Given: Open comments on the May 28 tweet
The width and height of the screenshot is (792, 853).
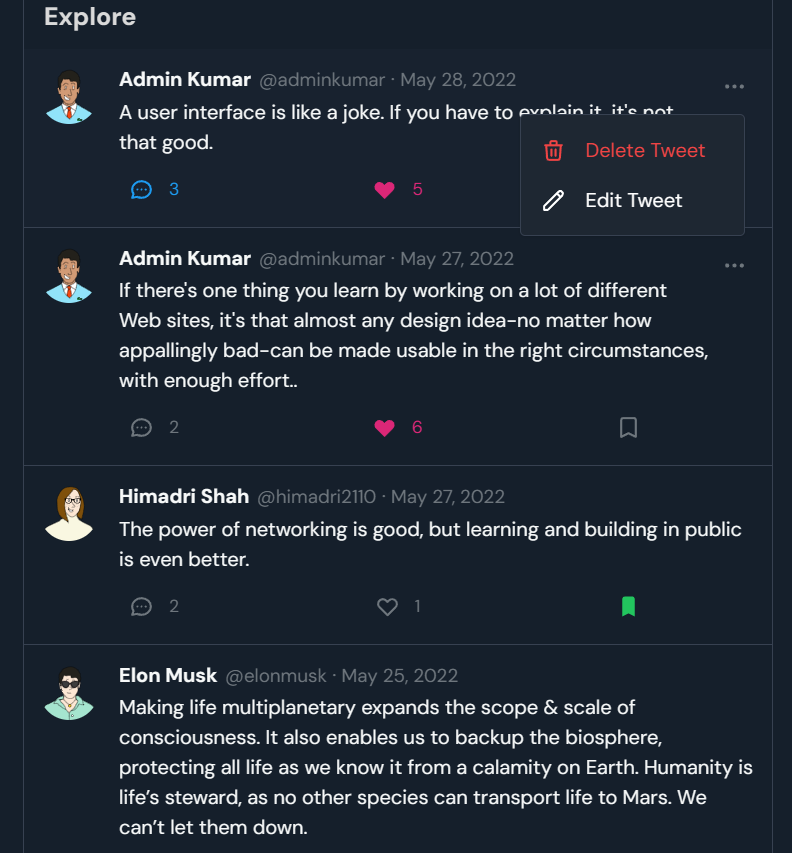Looking at the screenshot, I should 141,190.
